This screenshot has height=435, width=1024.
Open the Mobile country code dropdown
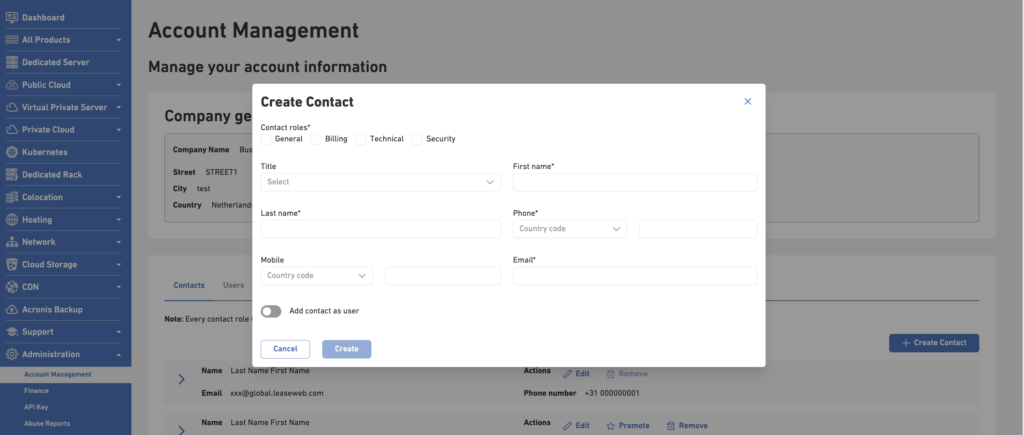click(317, 276)
